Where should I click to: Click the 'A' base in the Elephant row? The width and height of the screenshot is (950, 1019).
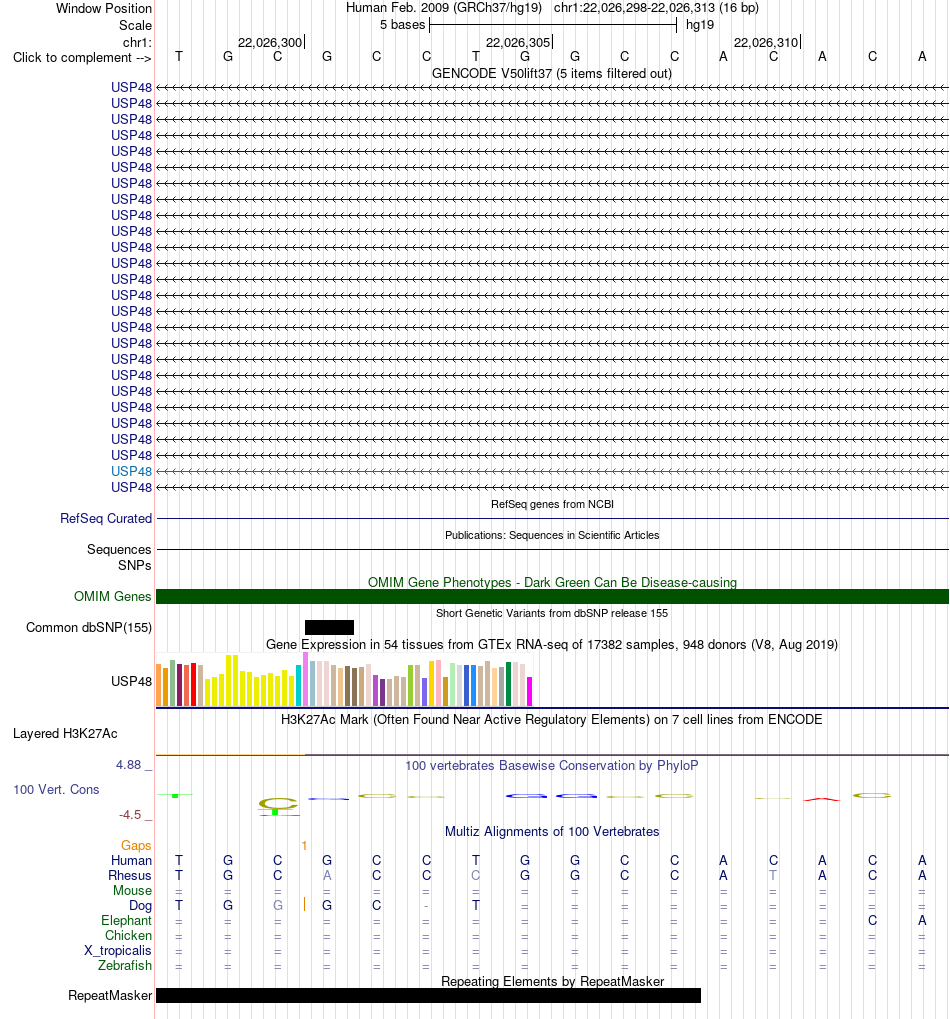921,920
